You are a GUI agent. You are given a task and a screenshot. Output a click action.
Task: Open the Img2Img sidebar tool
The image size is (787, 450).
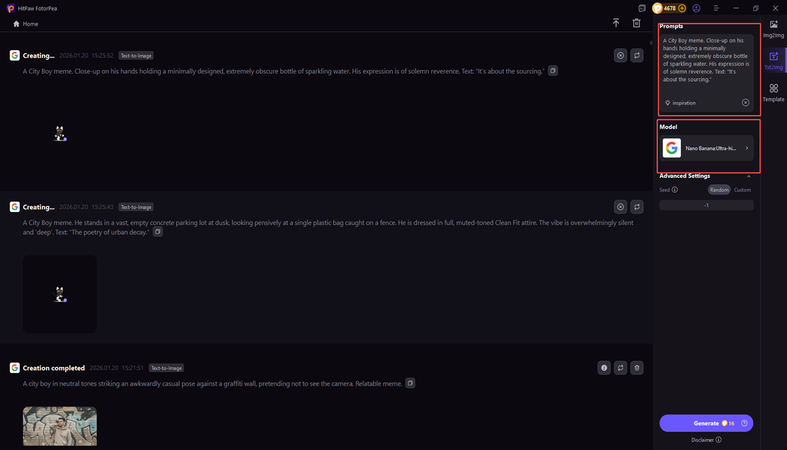point(773,28)
